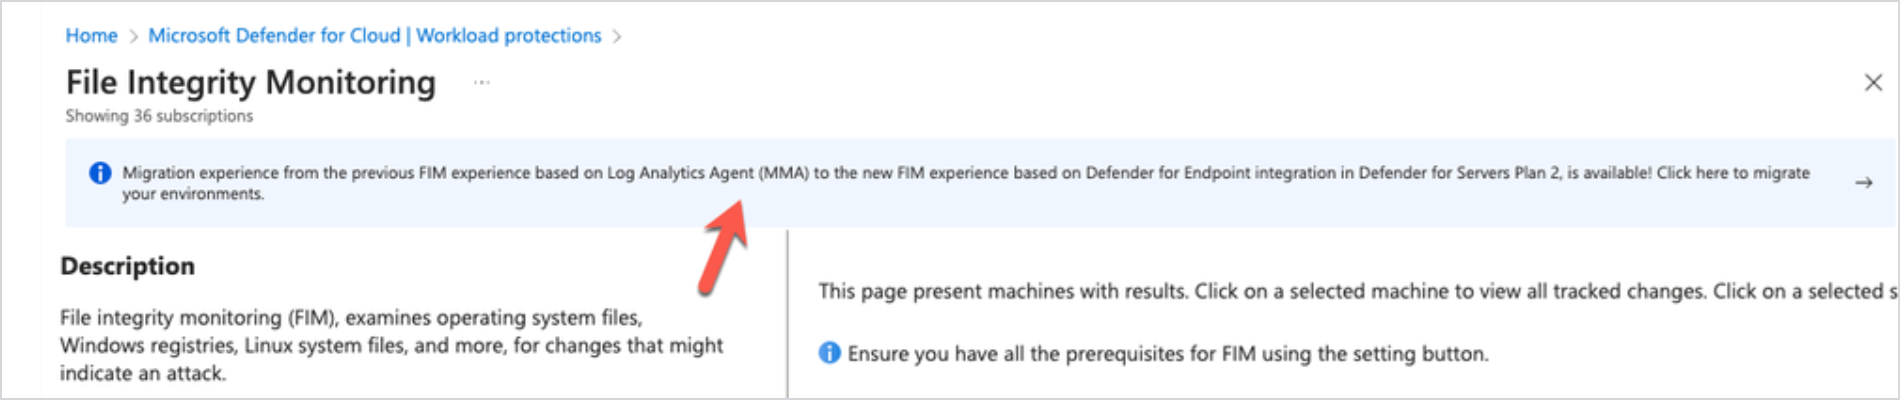Select "Click here to migrate" banner text
Screen dimensions: 1900x400
(1732, 173)
